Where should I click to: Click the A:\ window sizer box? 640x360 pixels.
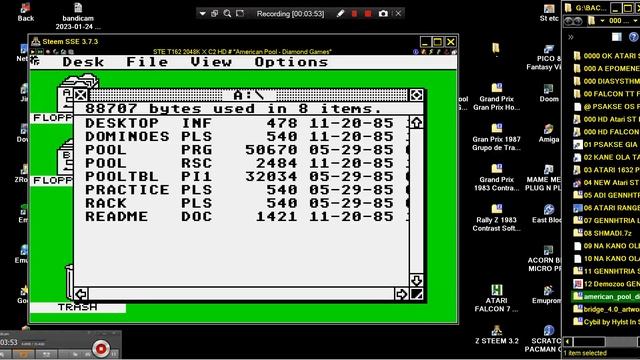[x=416, y=294]
